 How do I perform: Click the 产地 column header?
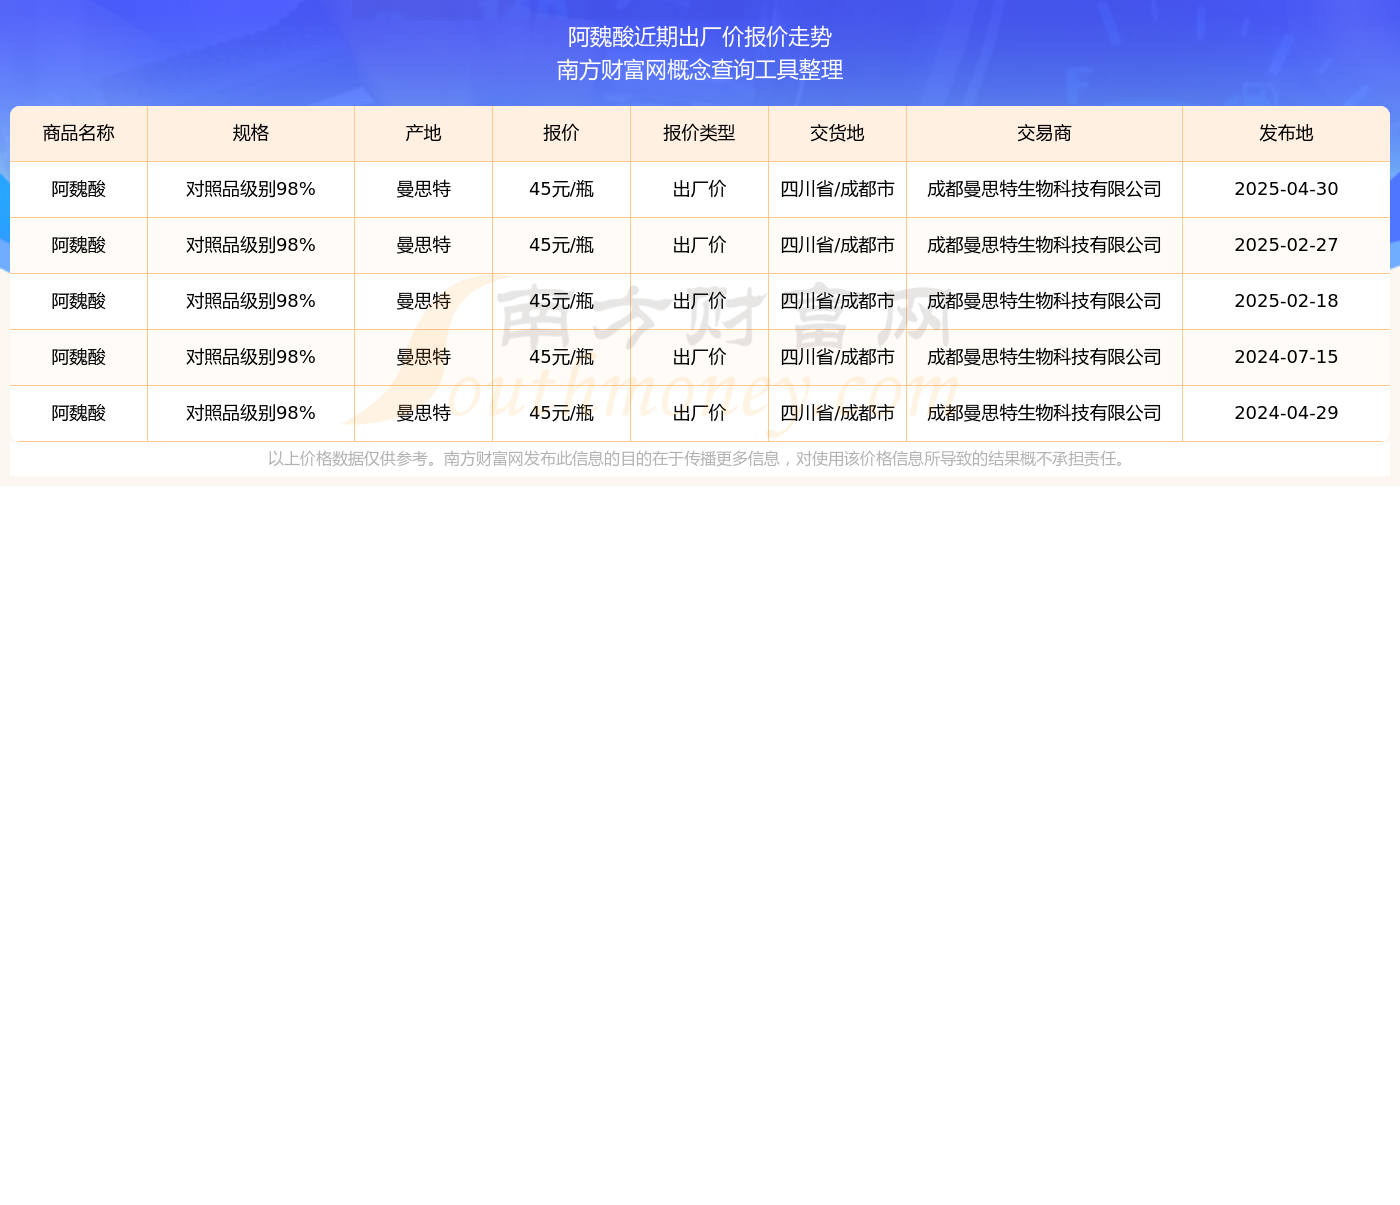(424, 134)
